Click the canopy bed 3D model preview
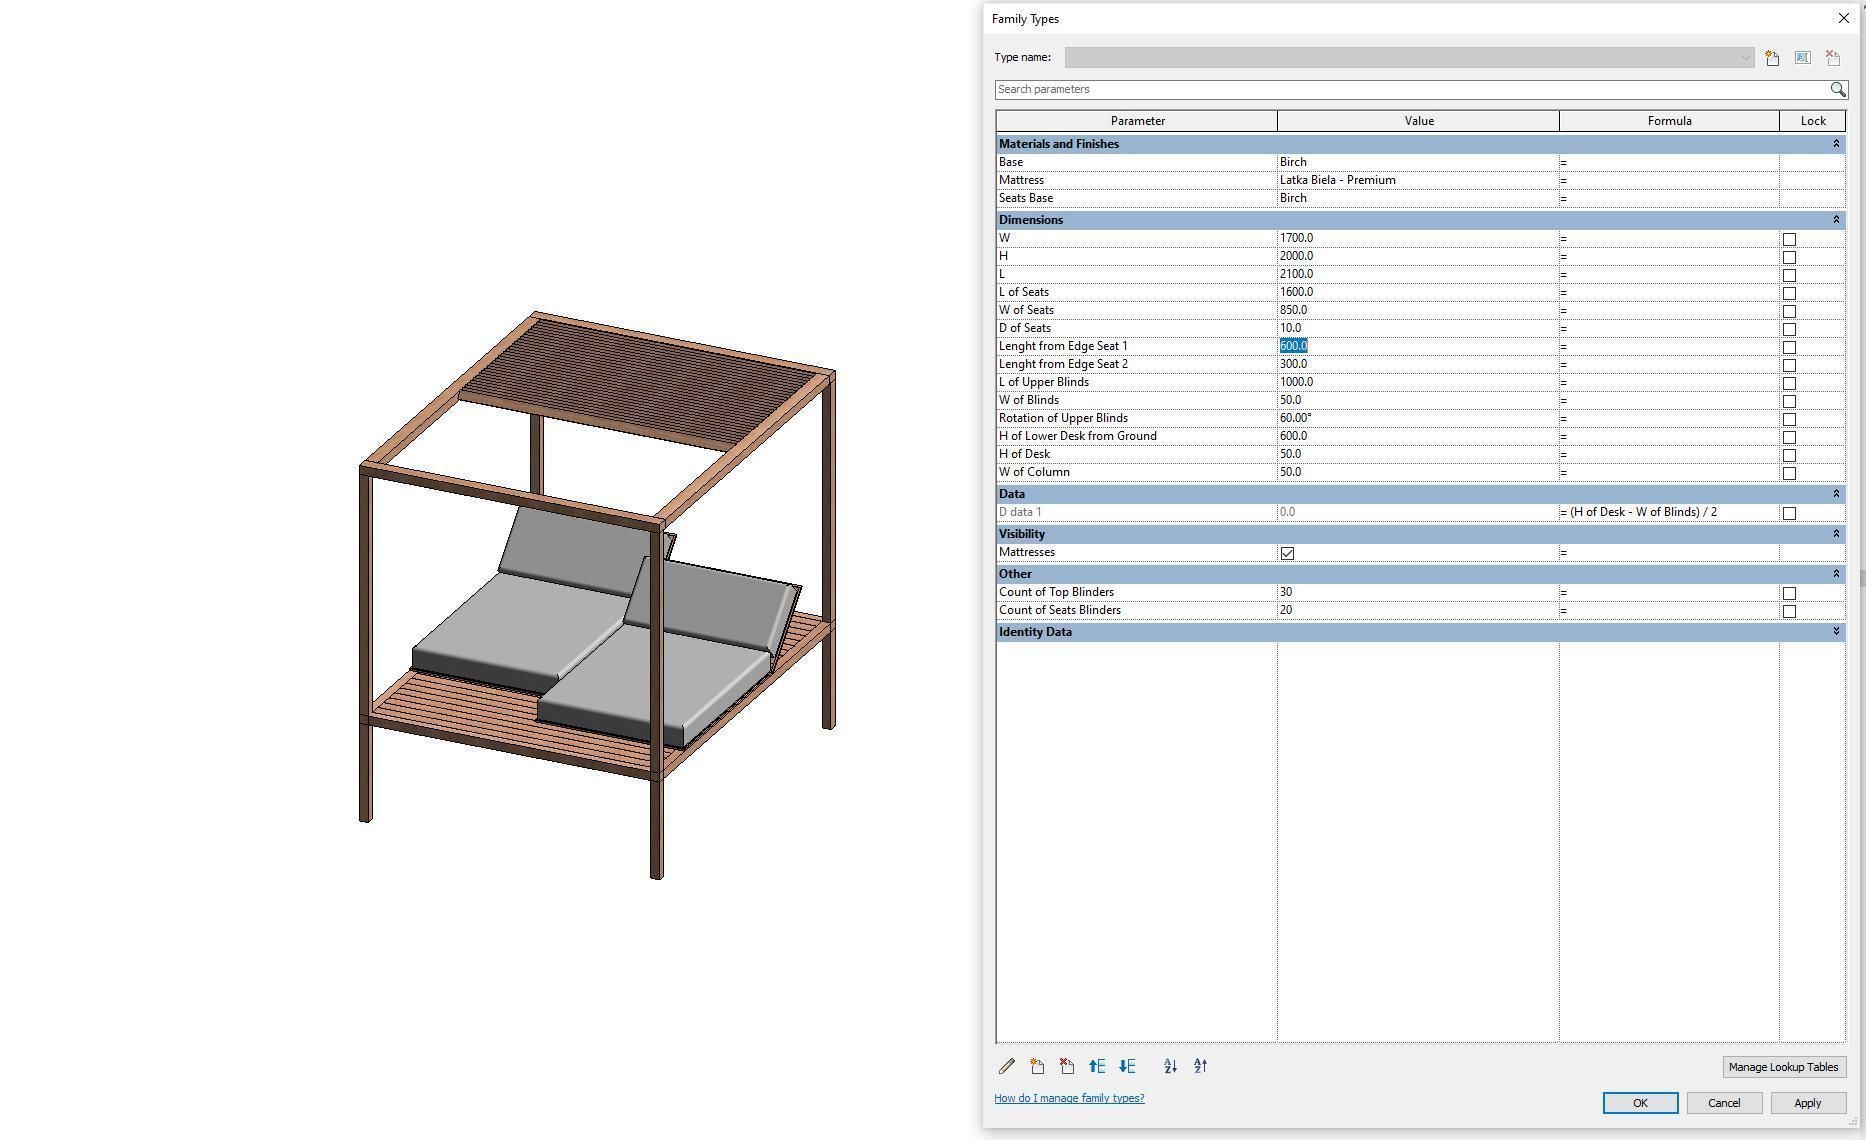The image size is (1866, 1140). [597, 595]
